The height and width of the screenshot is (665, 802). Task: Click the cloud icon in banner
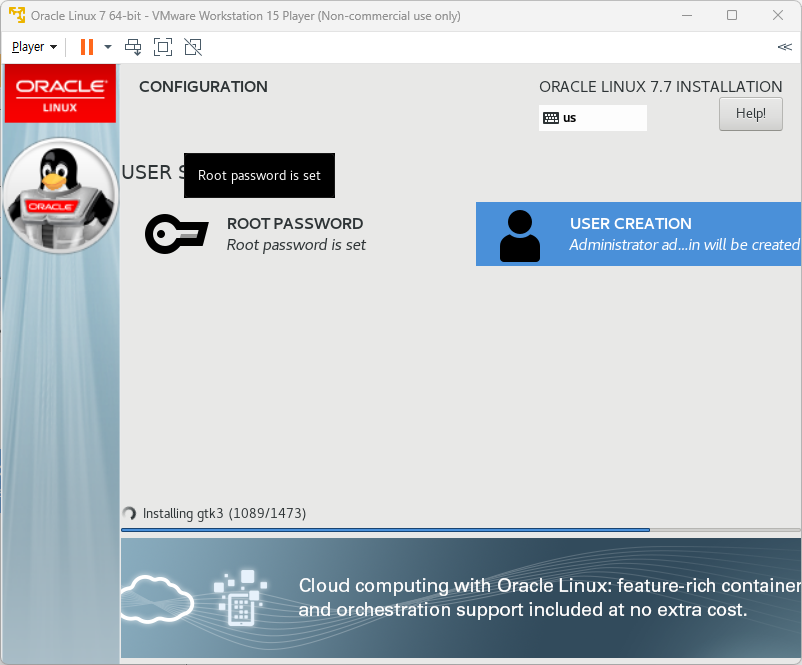coord(157,599)
